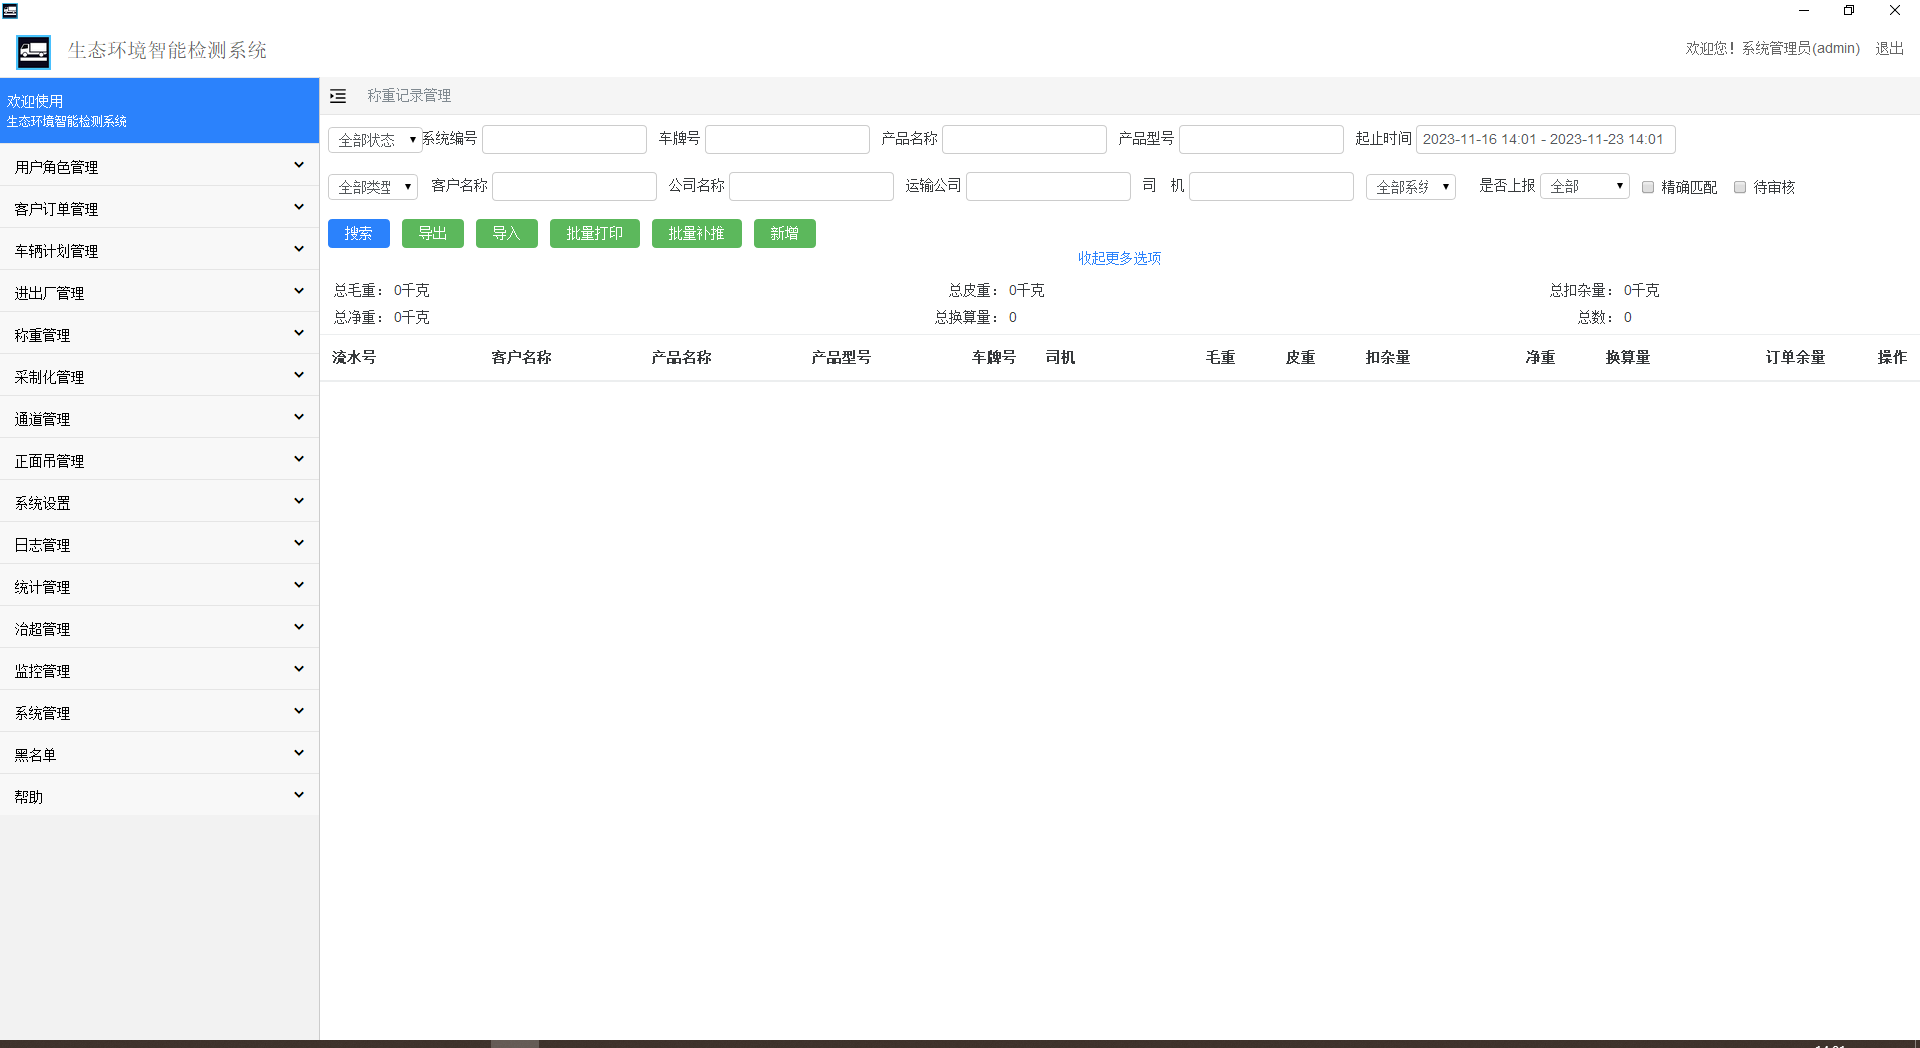Open 治超管理 menu

click(x=159, y=628)
